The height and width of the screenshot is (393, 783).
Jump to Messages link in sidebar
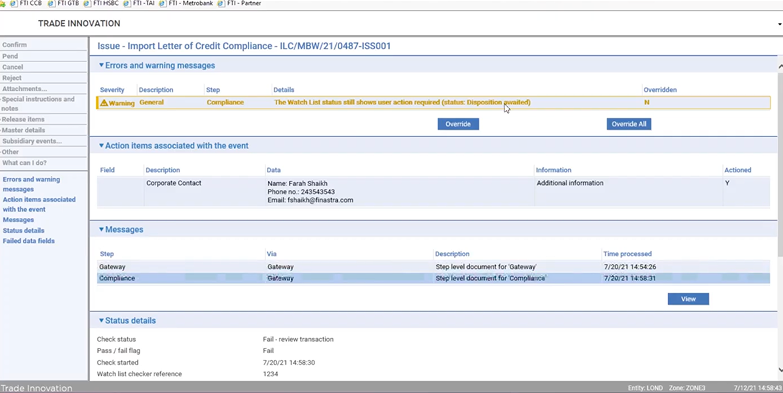click(18, 220)
